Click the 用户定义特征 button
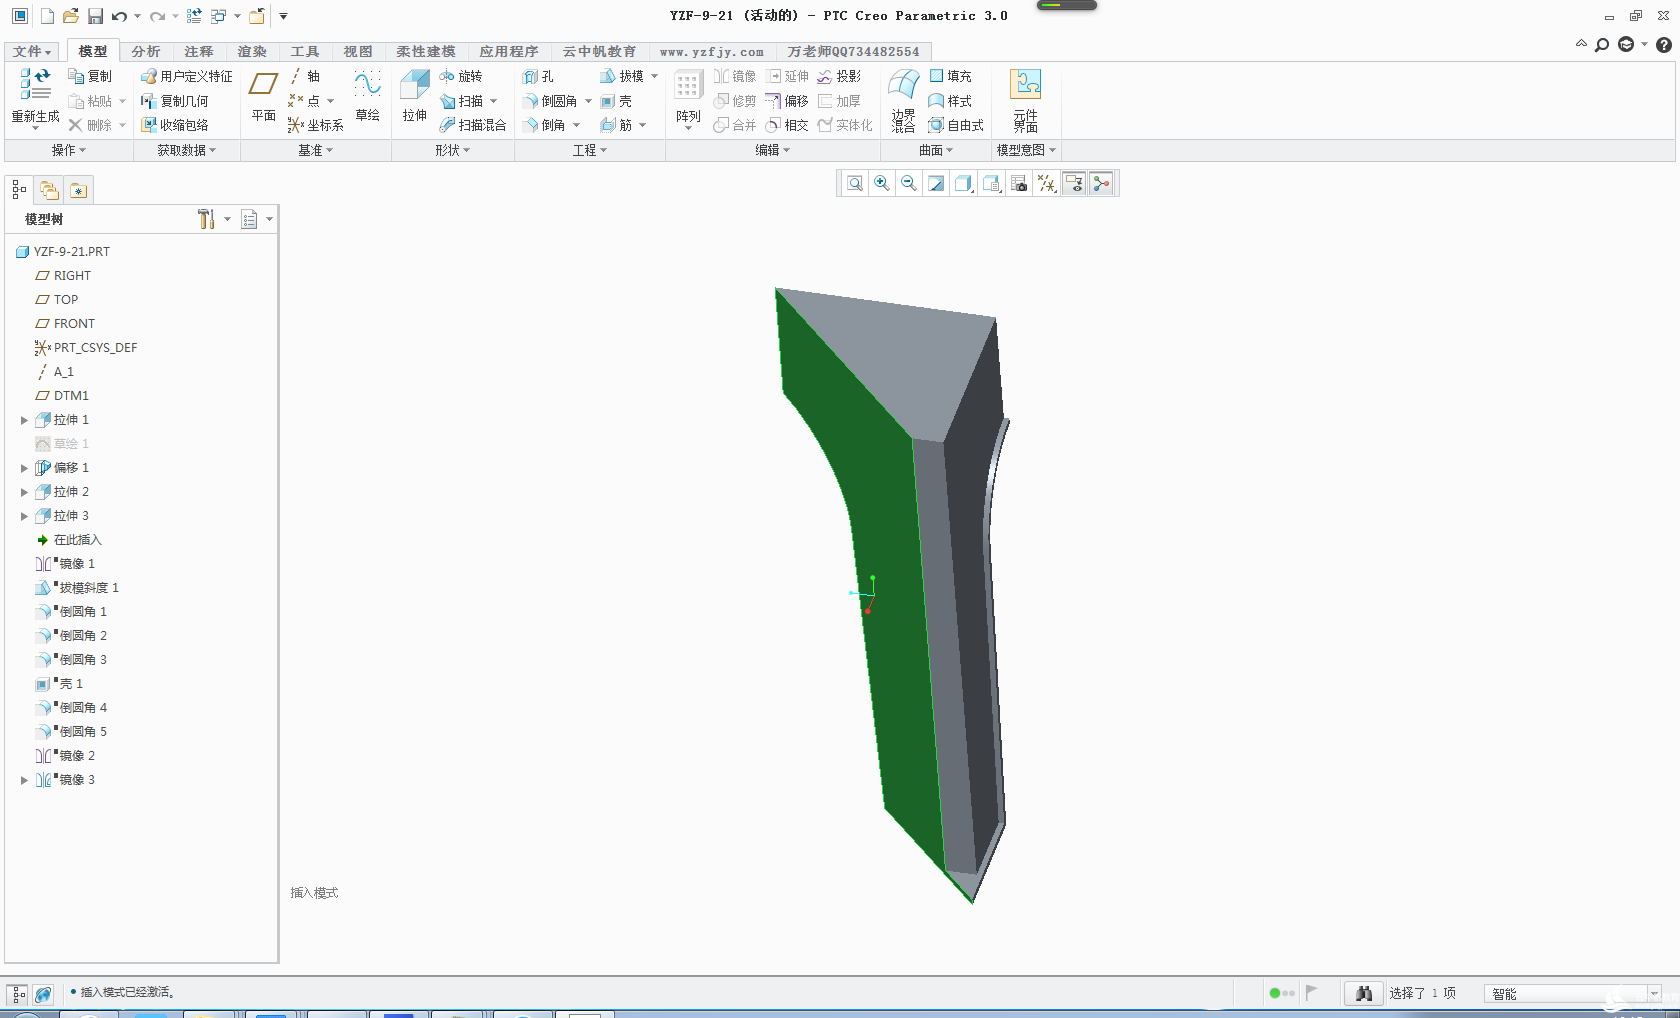1680x1018 pixels. (x=187, y=76)
